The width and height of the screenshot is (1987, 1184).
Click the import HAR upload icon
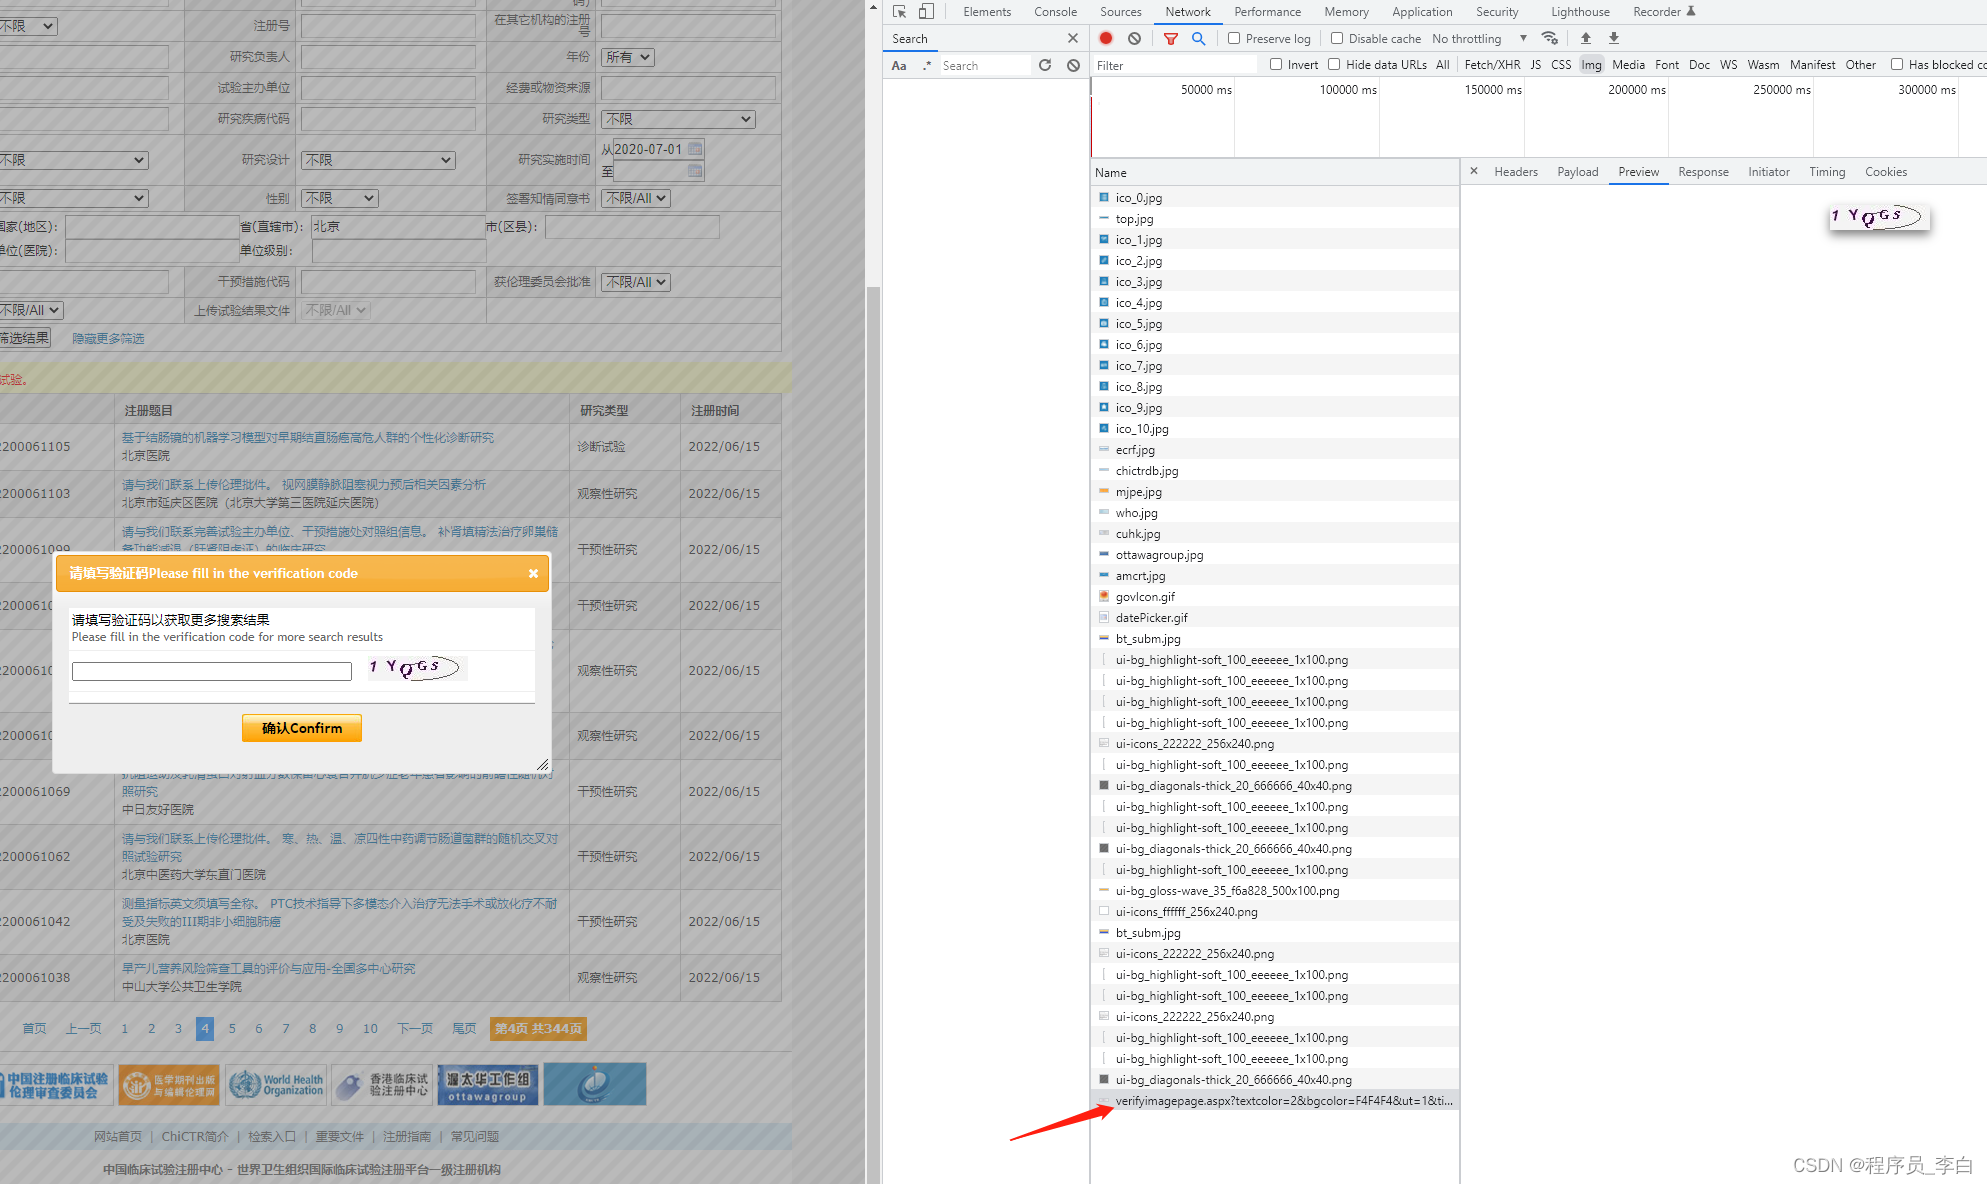(x=1585, y=38)
